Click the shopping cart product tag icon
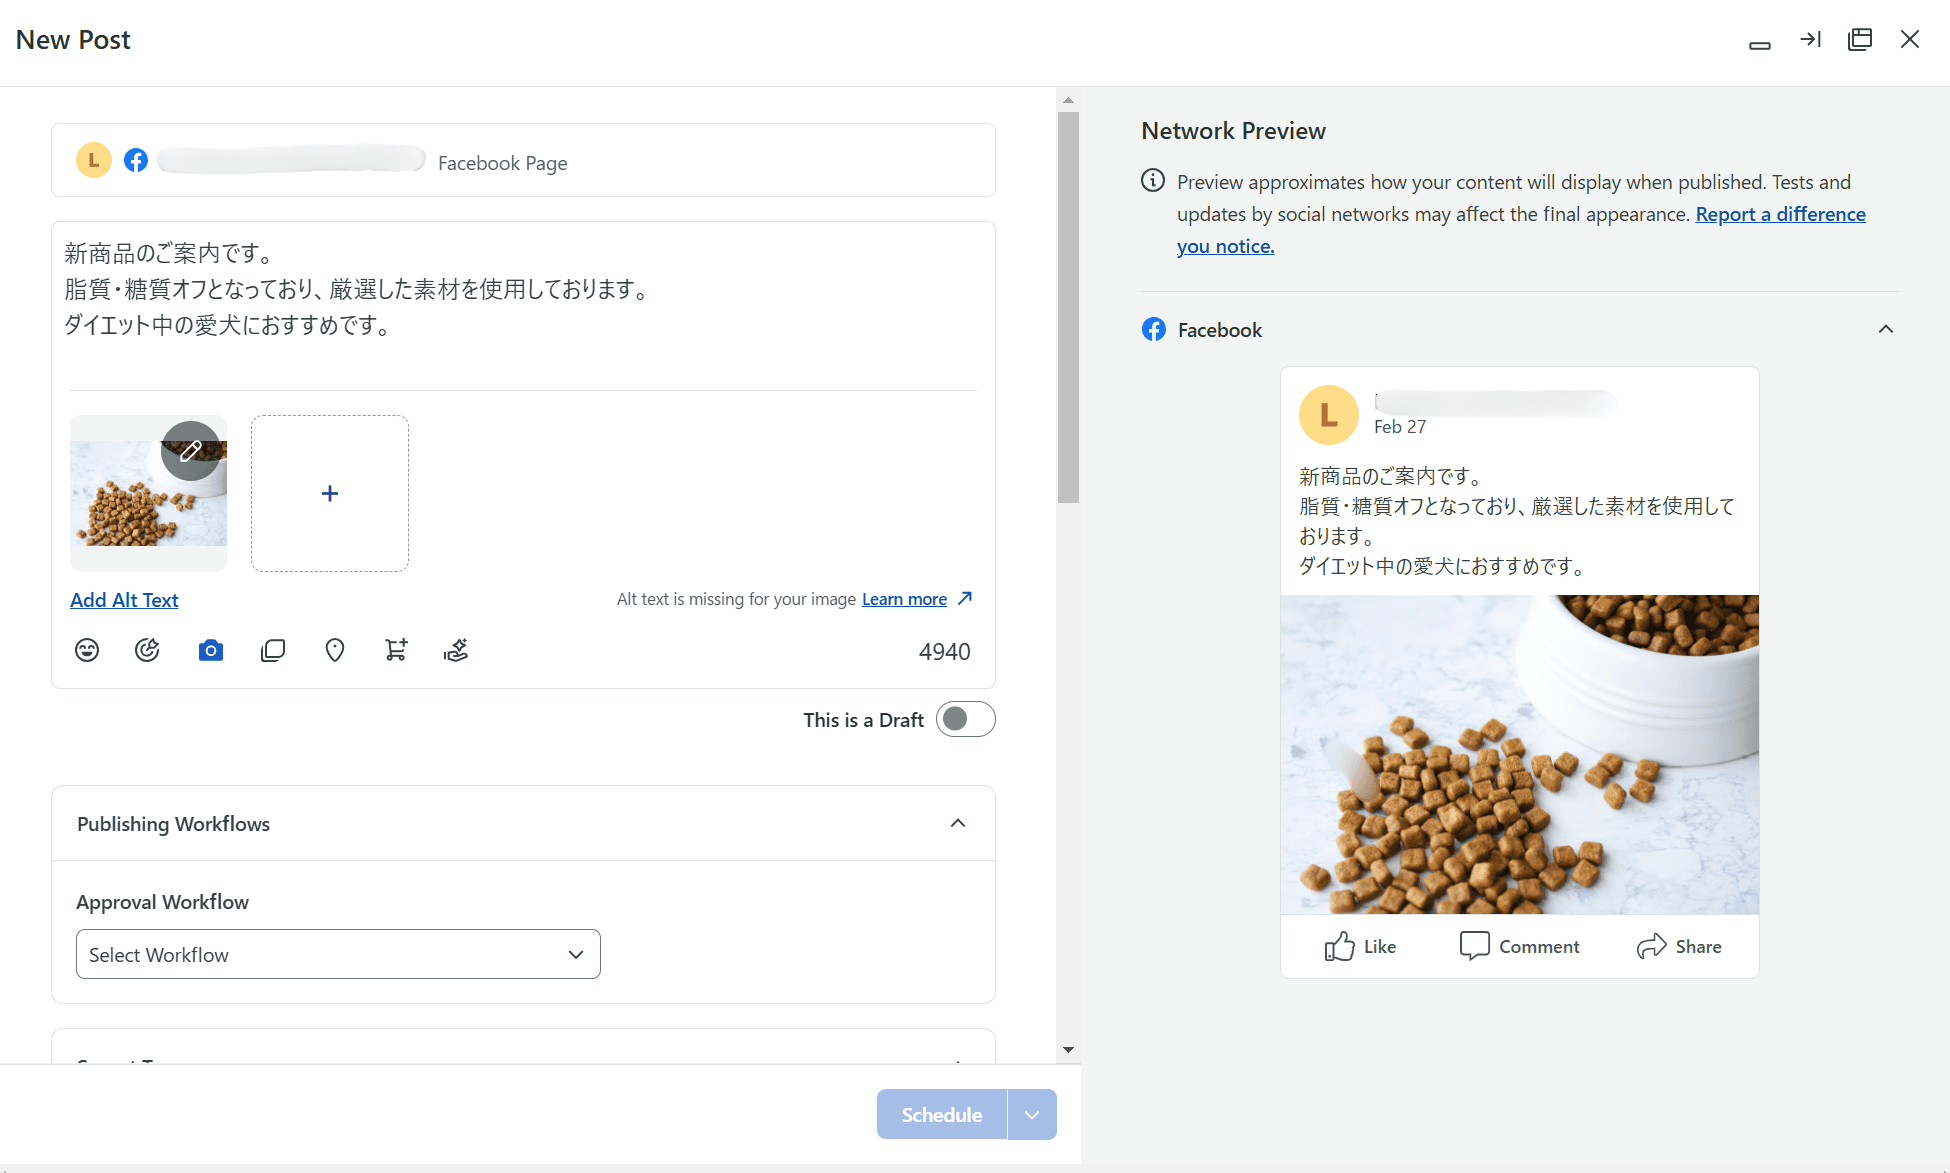This screenshot has height=1173, width=1950. 396,651
